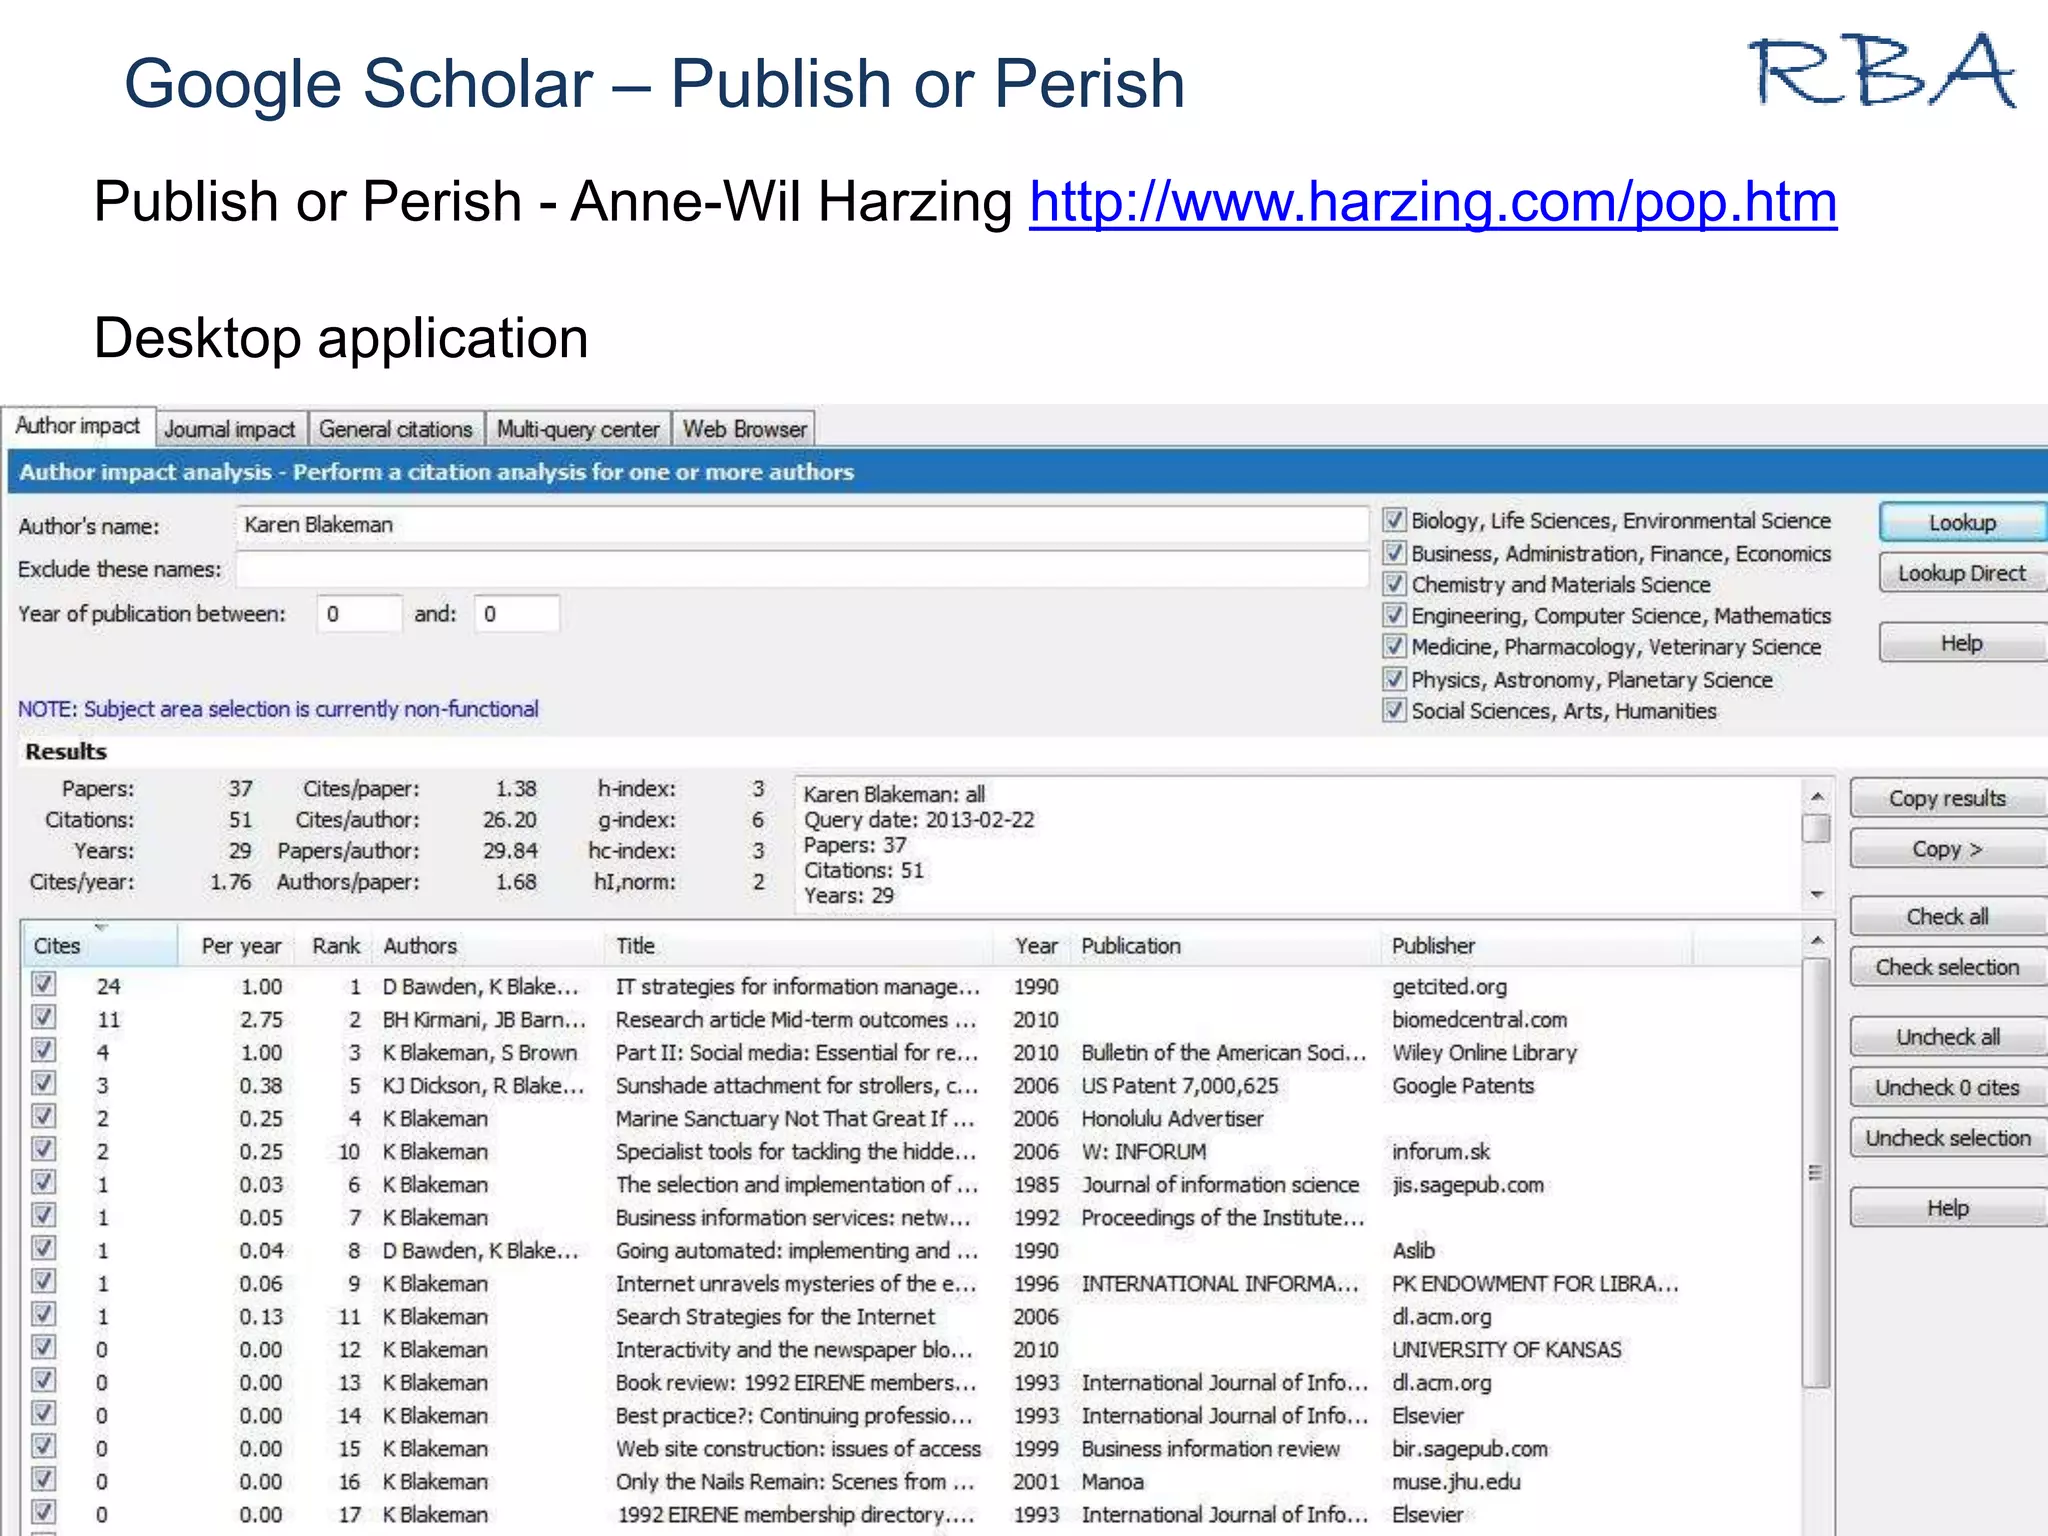Click results table scroll up arrow
The image size is (2048, 1536).
1818,941
